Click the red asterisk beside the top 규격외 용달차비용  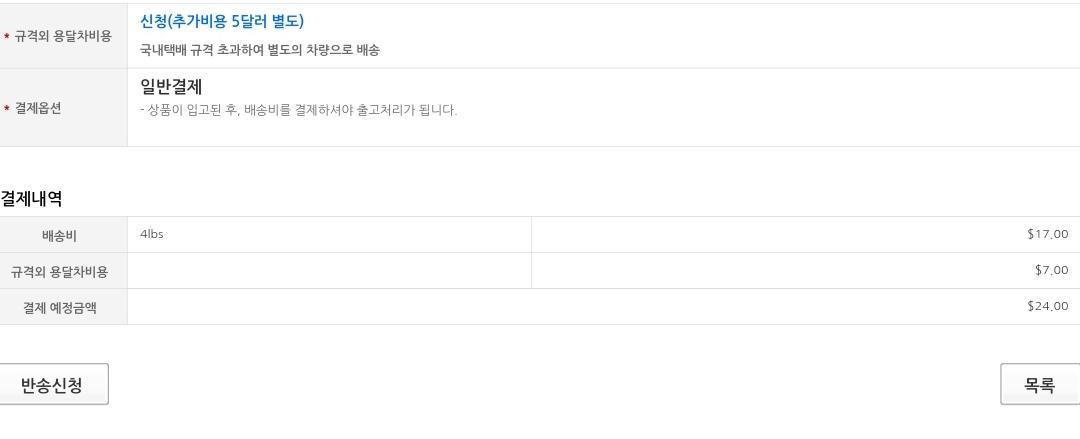coord(7,37)
